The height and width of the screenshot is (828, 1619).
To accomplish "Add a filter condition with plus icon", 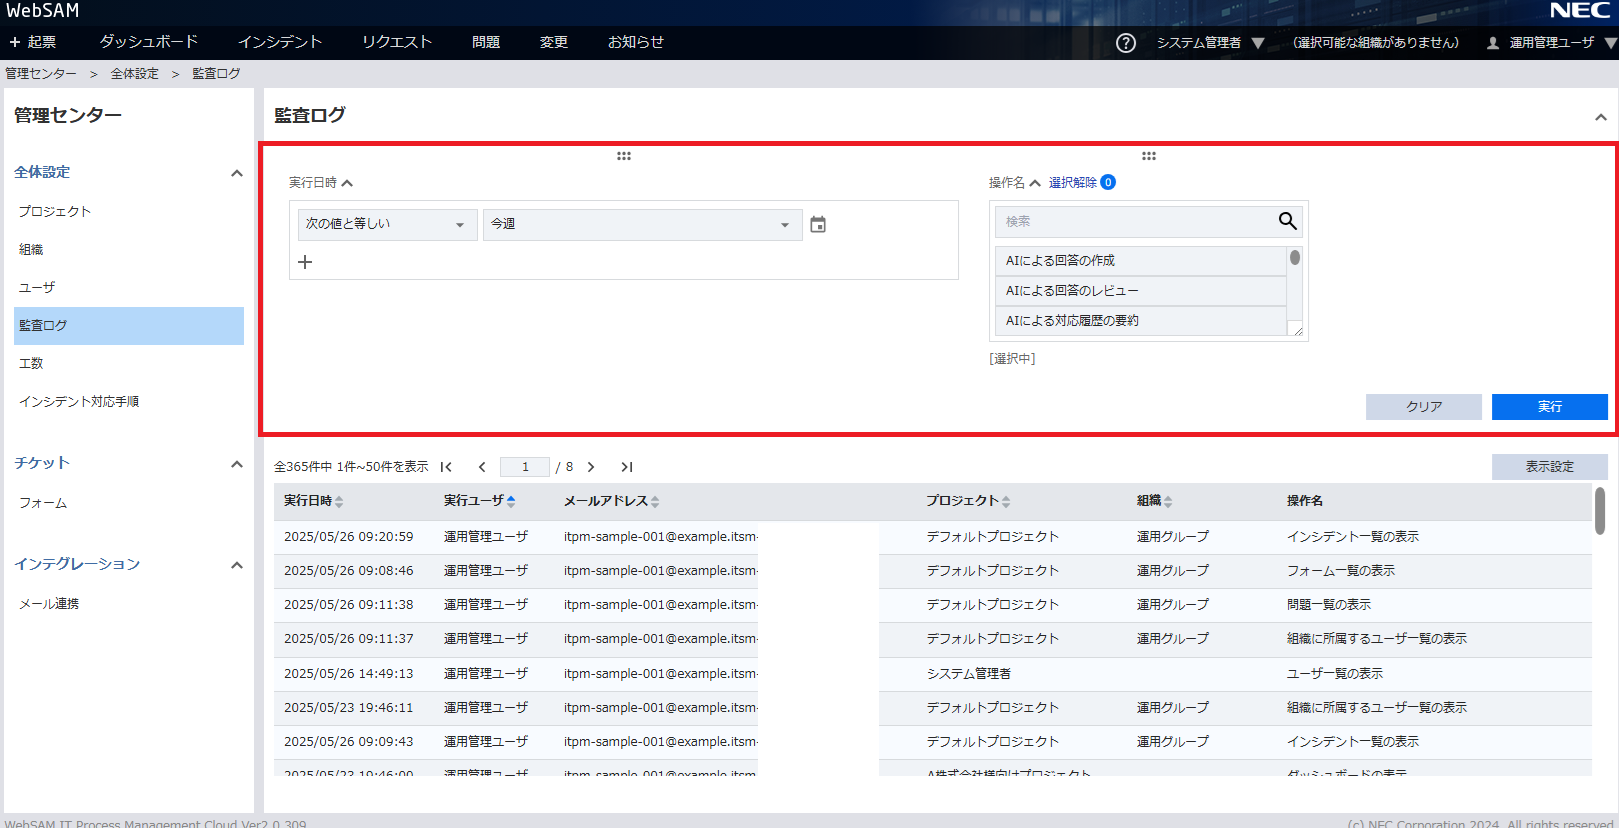I will (x=306, y=262).
